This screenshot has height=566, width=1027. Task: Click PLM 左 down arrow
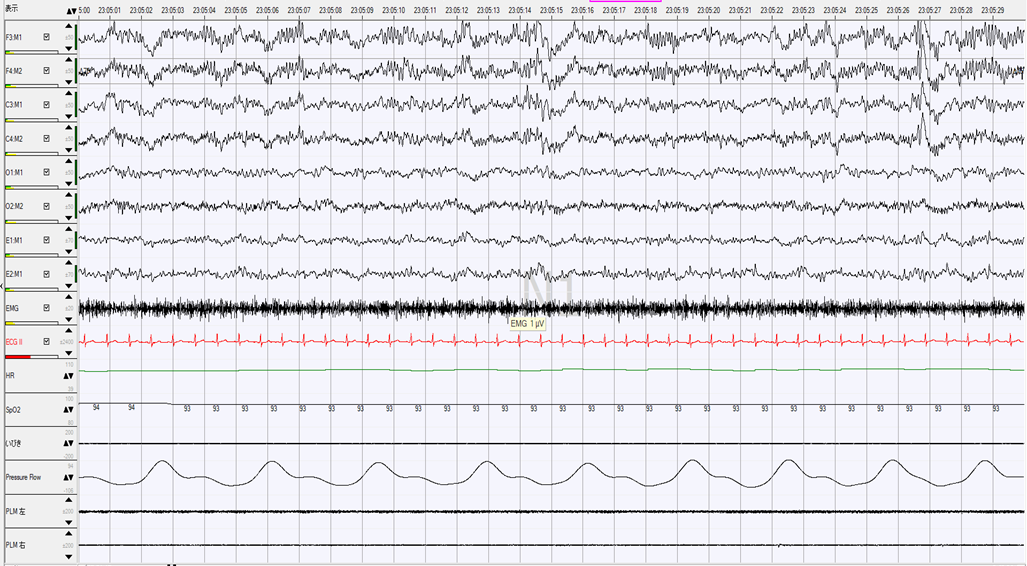click(69, 523)
